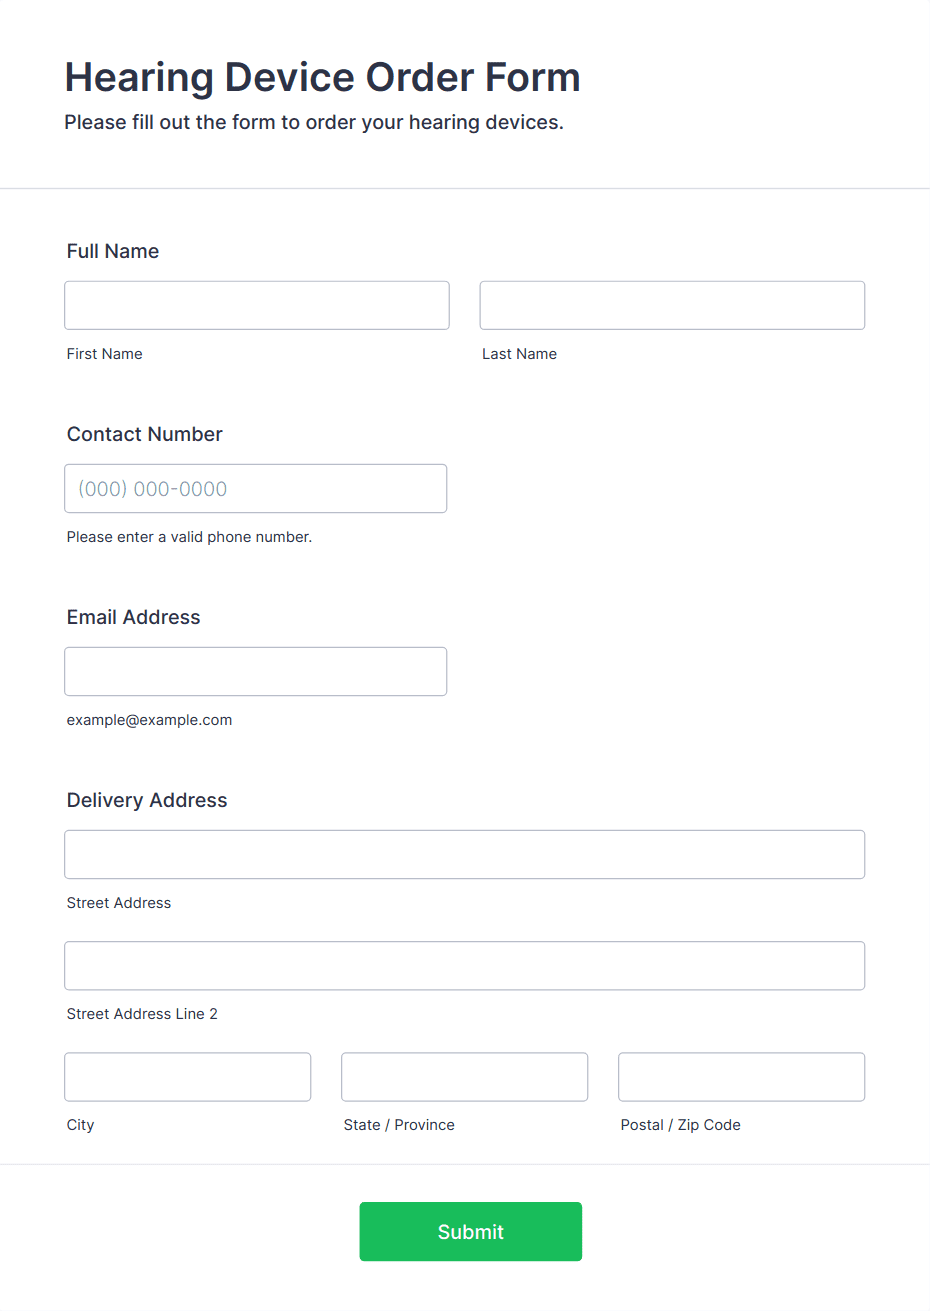
Task: Click the Delivery Address heading label
Action: click(x=147, y=800)
